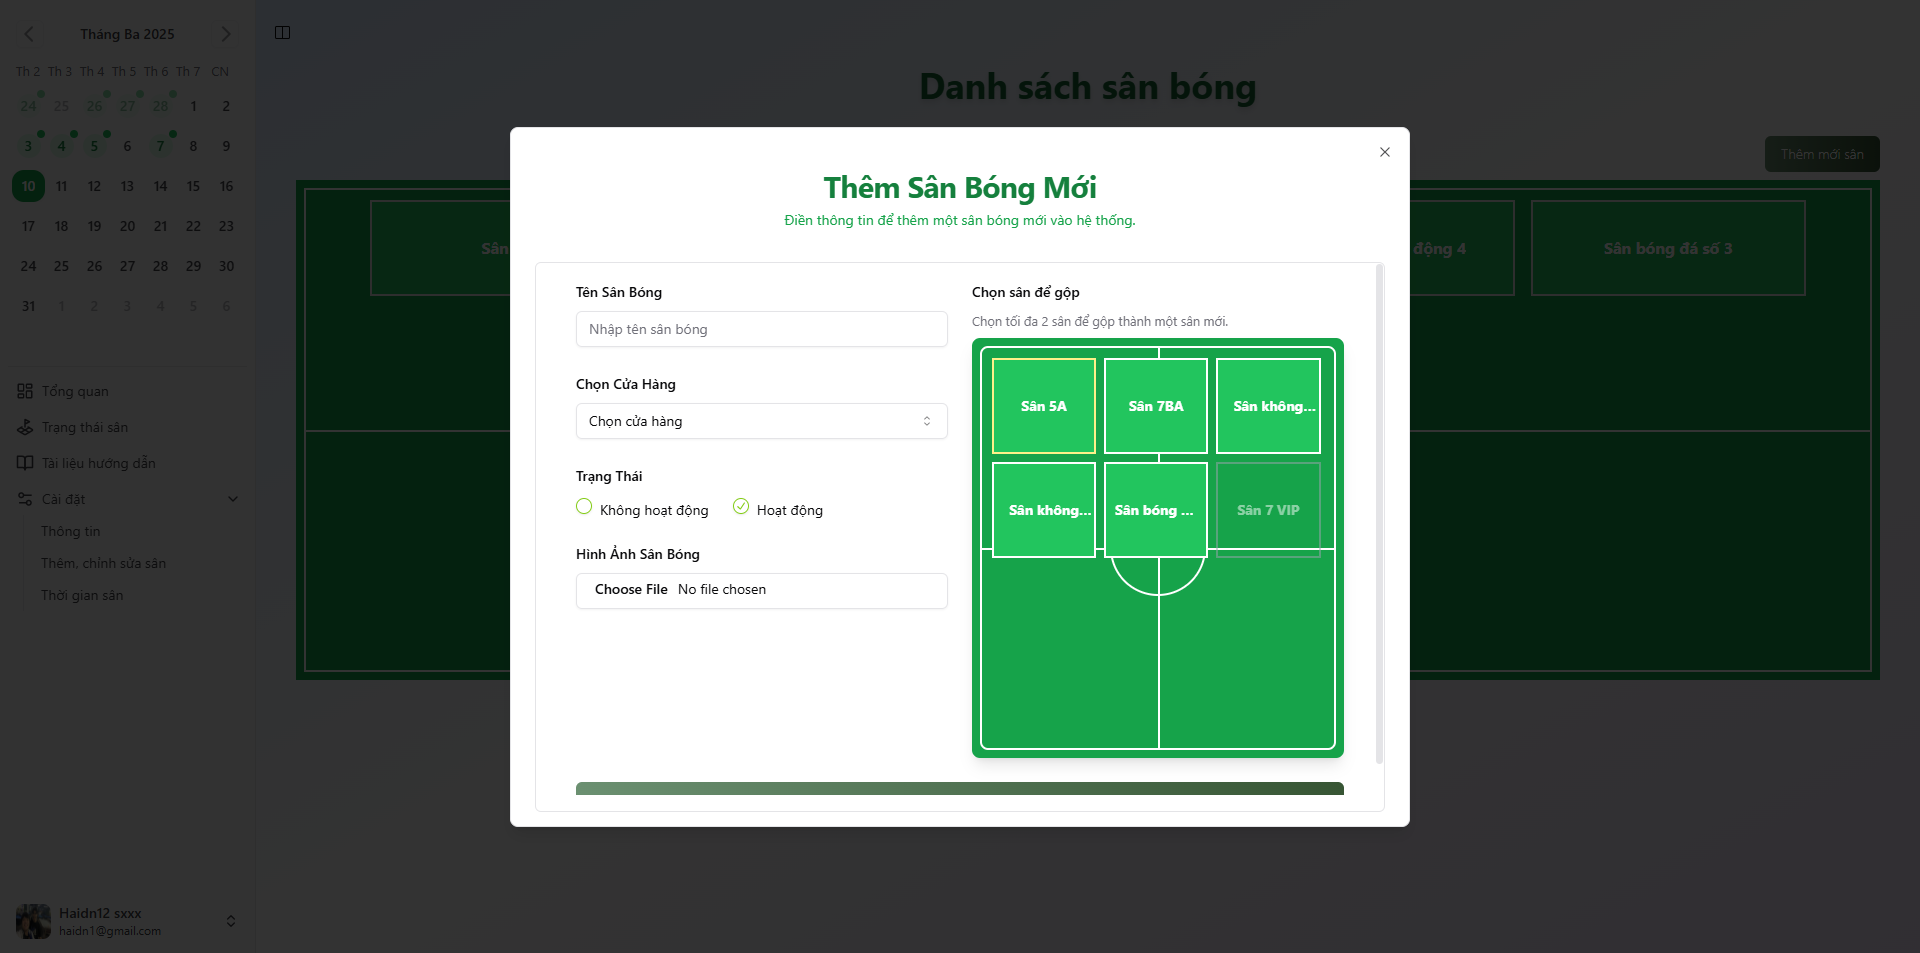Viewport: 1920px width, 953px height.
Task: Collapse the Cài đặt menu chevron
Action: pyautogui.click(x=233, y=499)
